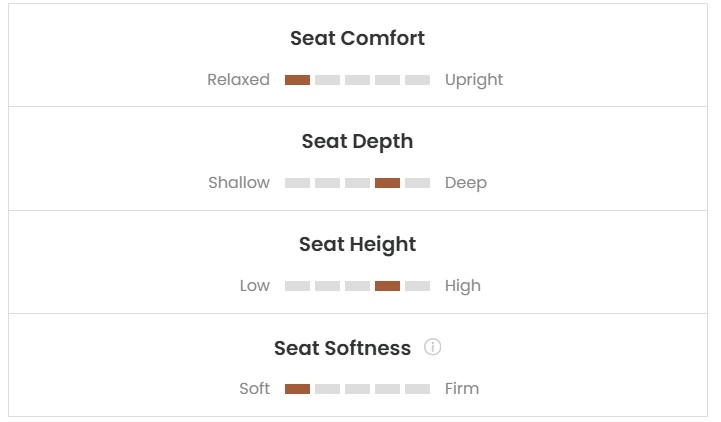This screenshot has width=721, height=422.
Task: Click the Seat Comfort heading
Action: (357, 38)
